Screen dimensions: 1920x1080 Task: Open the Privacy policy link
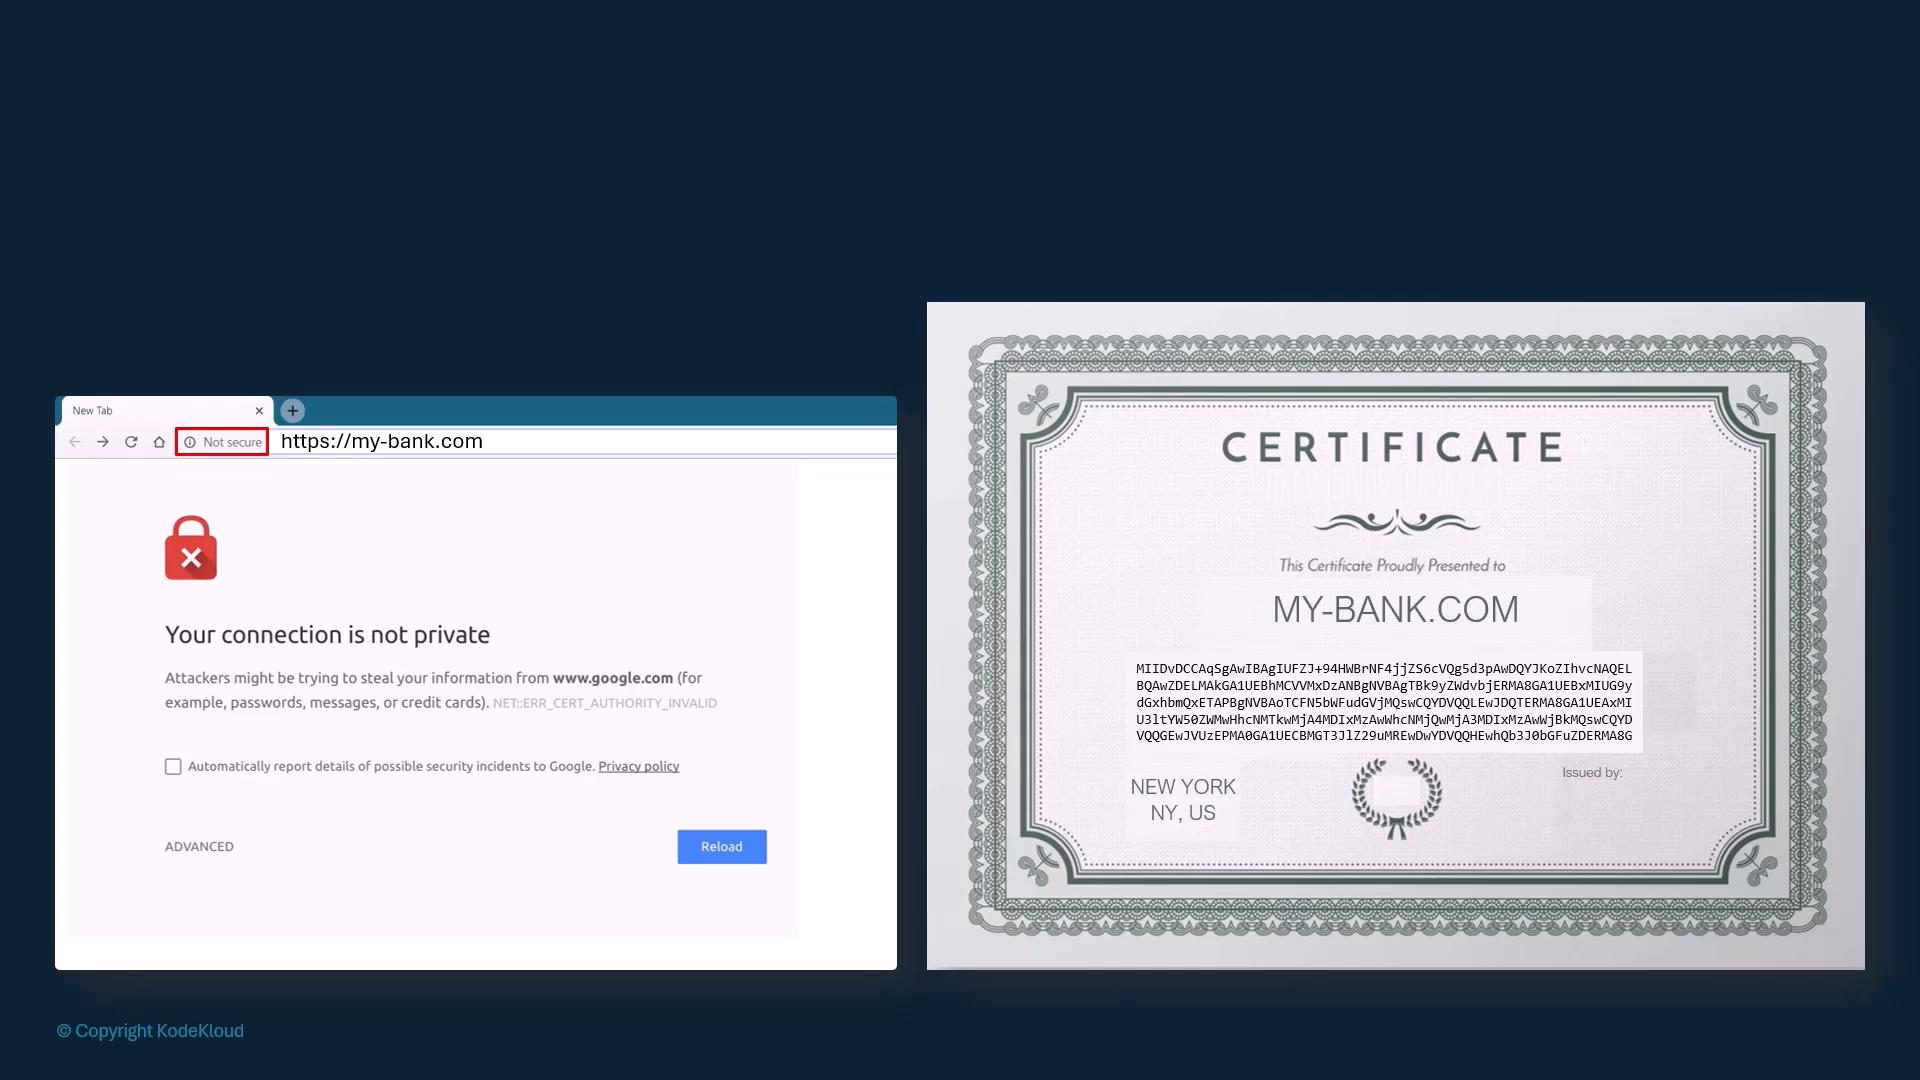point(639,767)
